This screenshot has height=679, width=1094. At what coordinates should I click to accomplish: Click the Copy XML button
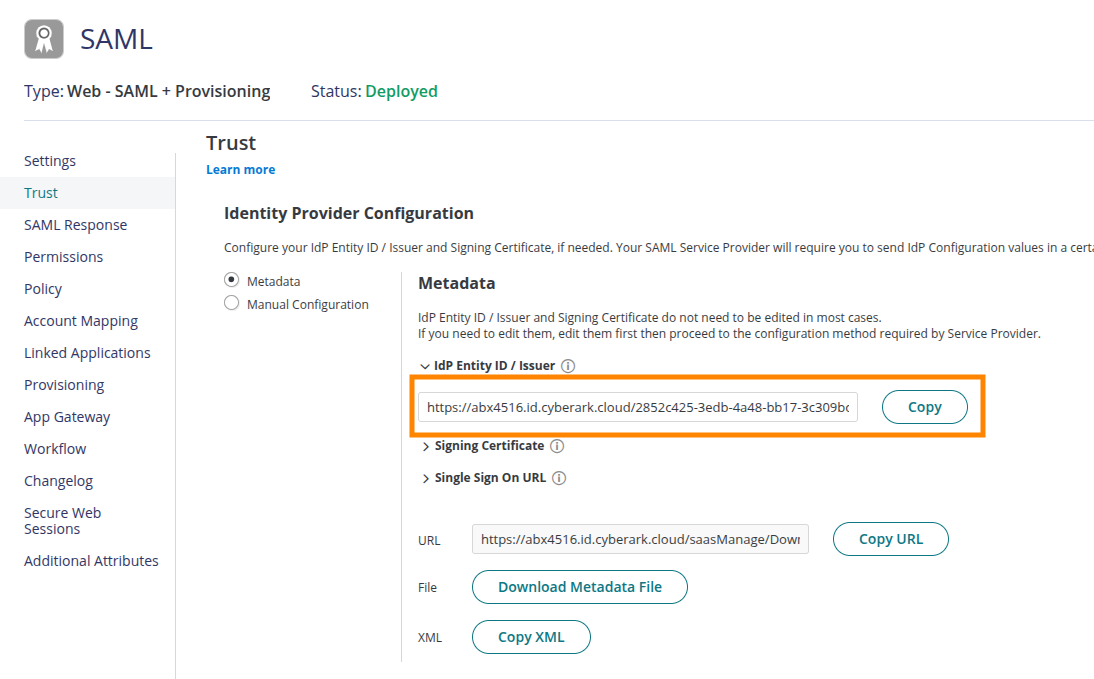point(531,637)
